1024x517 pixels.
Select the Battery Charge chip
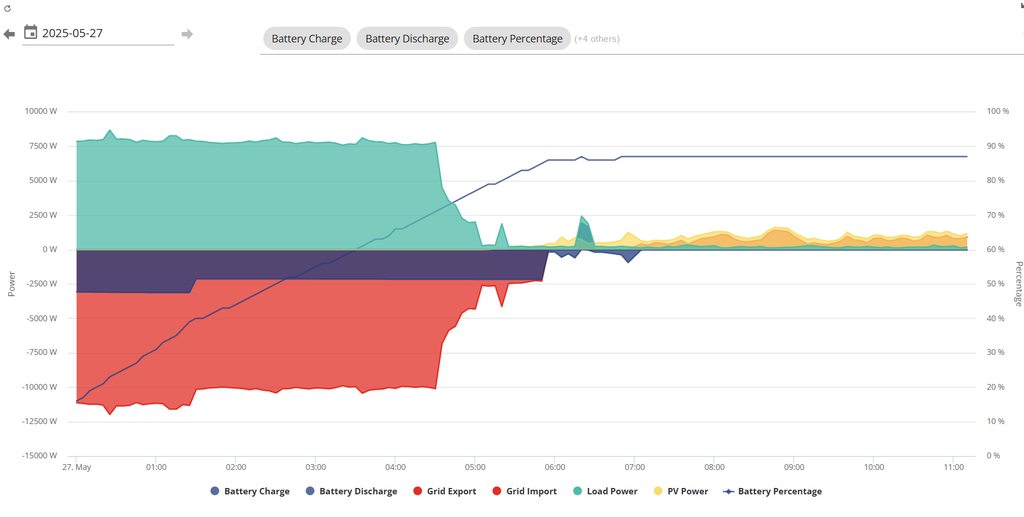coord(307,39)
